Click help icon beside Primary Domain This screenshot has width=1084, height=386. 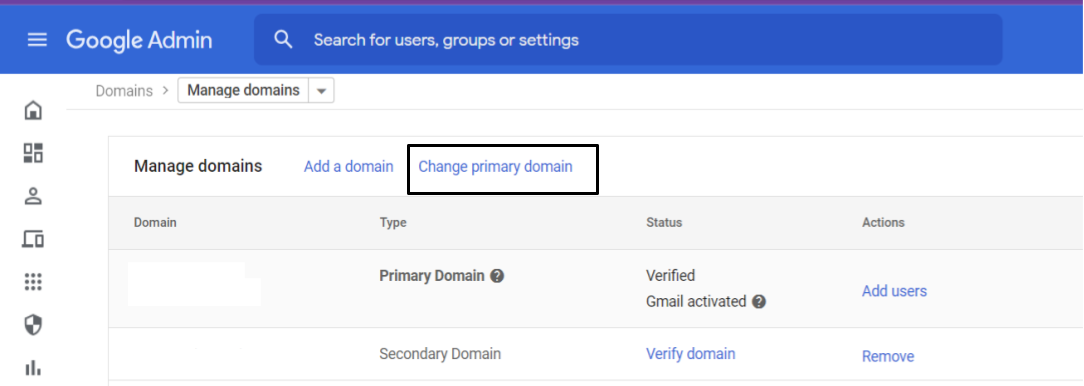pos(497,275)
